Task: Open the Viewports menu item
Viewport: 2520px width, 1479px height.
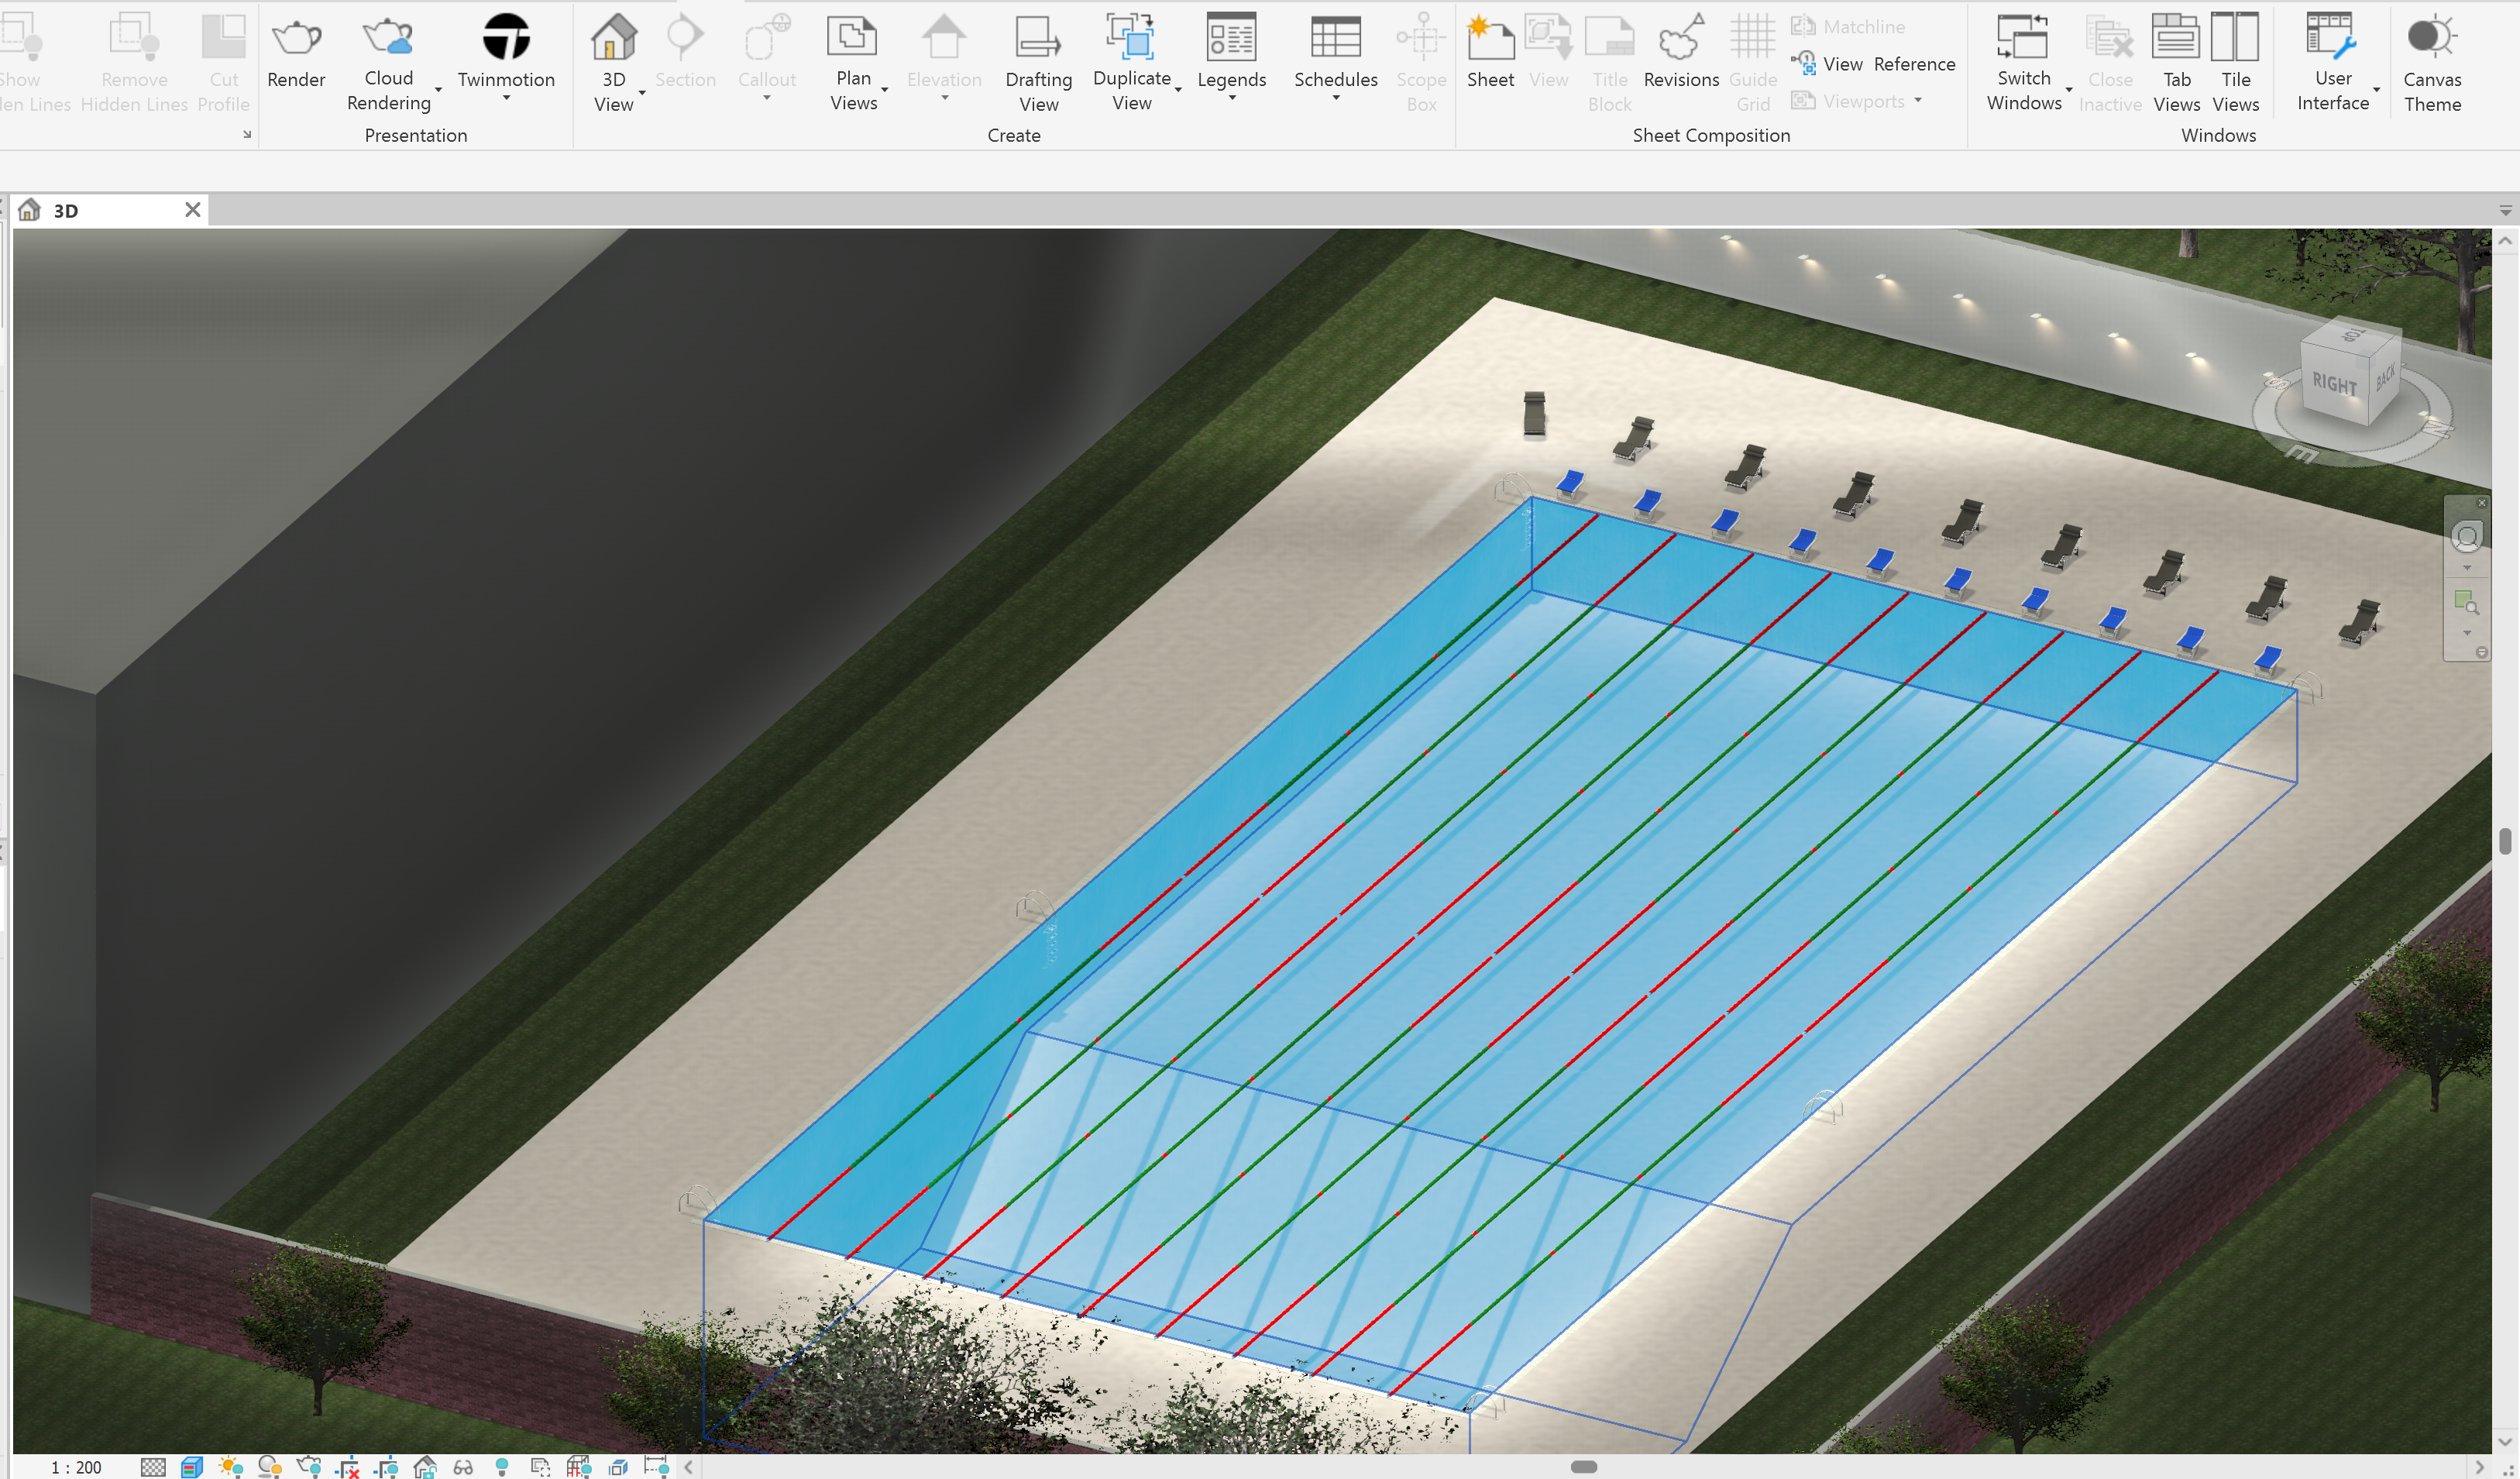Action: (1862, 100)
